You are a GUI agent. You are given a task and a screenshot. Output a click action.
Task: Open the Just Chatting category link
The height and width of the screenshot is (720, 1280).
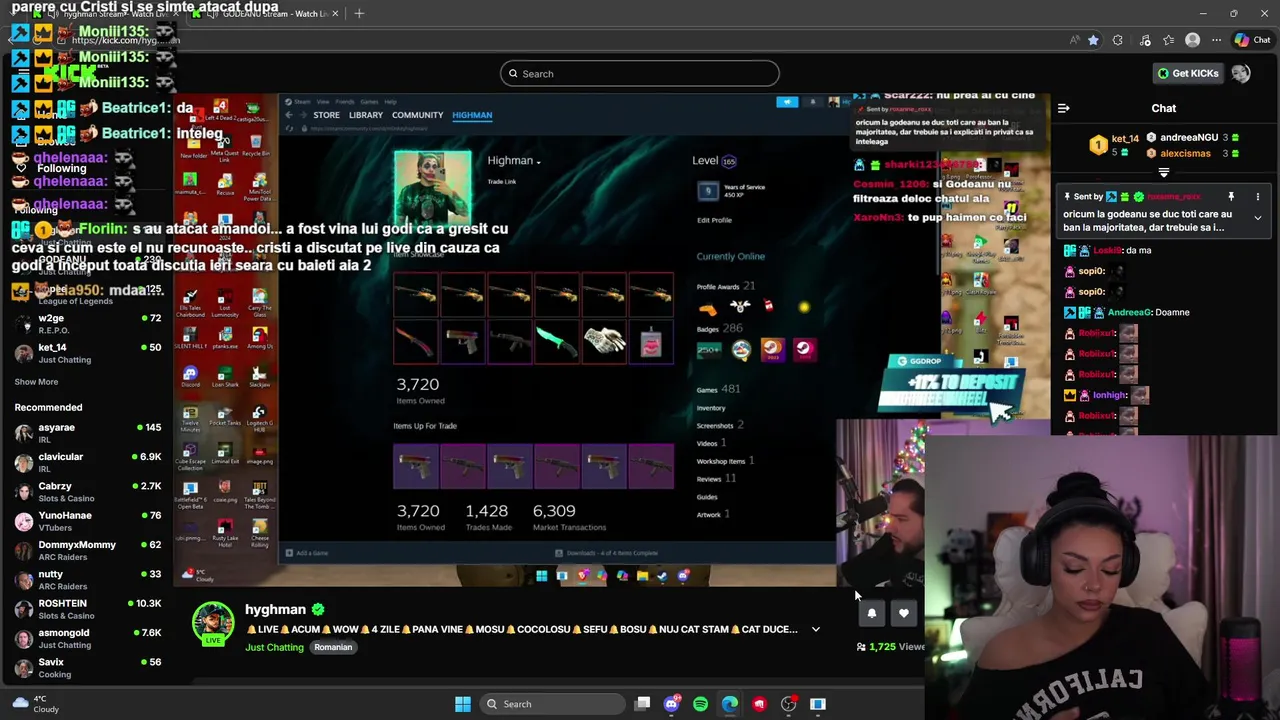tap(274, 648)
